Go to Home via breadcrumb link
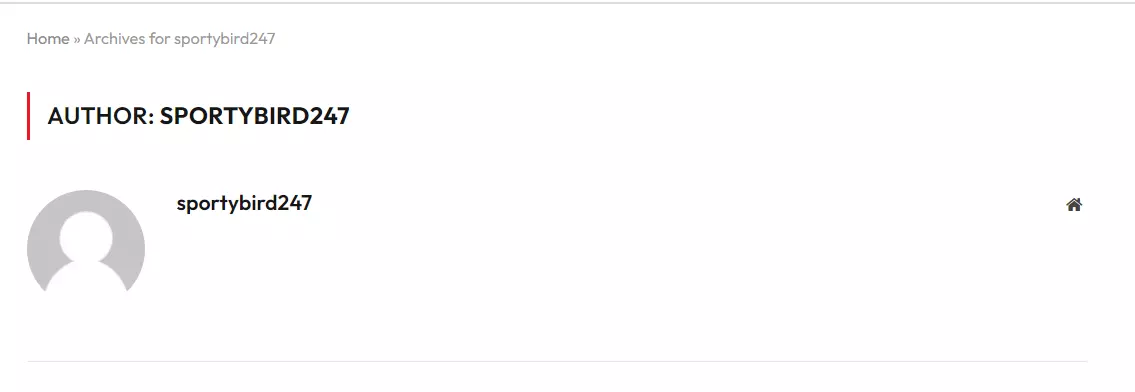 48,38
